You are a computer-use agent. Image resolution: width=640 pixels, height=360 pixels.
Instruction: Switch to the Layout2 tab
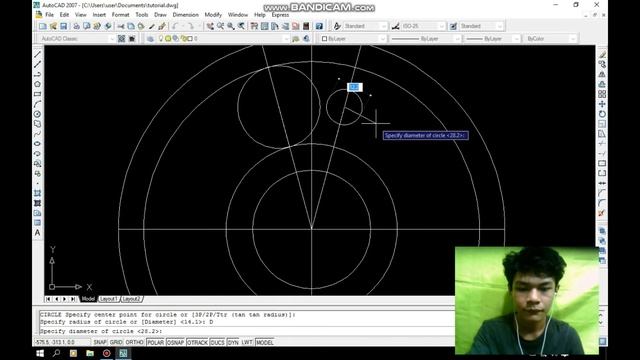(131, 299)
